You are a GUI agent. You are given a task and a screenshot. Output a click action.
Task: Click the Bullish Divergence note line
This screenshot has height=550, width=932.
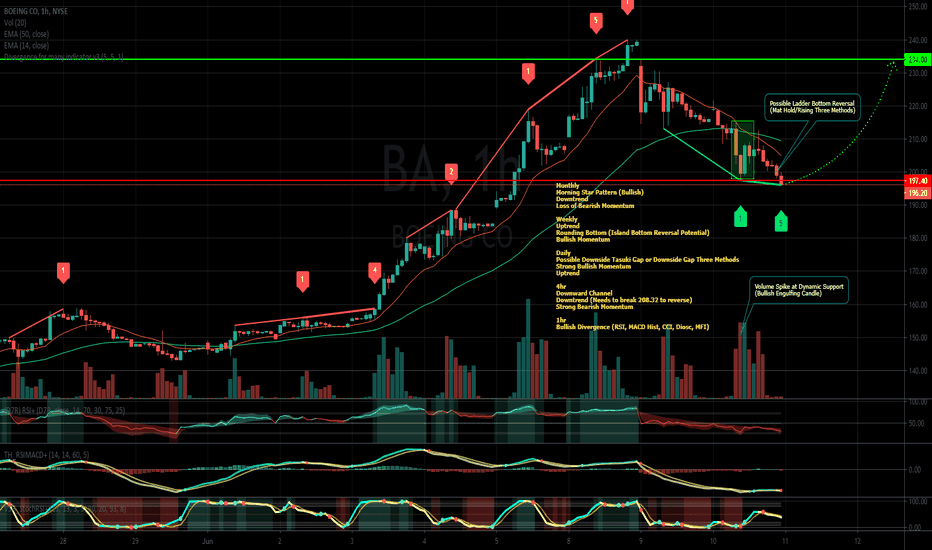coord(632,327)
